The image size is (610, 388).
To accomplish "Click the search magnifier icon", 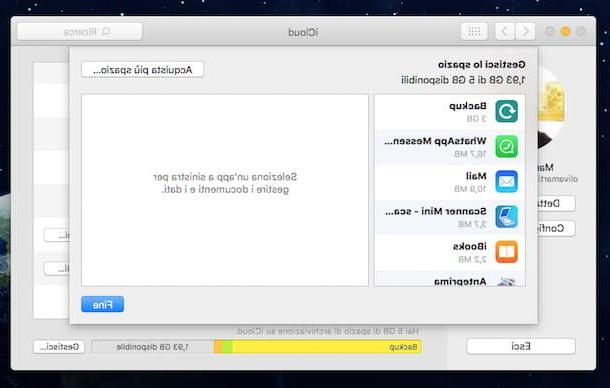I will coord(105,32).
